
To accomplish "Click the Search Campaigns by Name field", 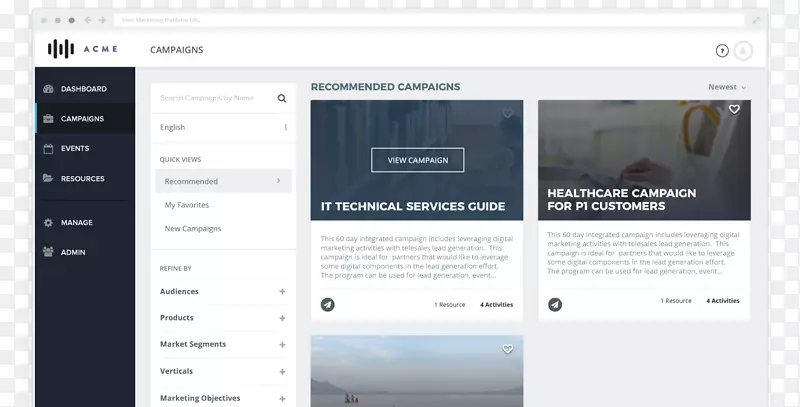I will point(215,99).
